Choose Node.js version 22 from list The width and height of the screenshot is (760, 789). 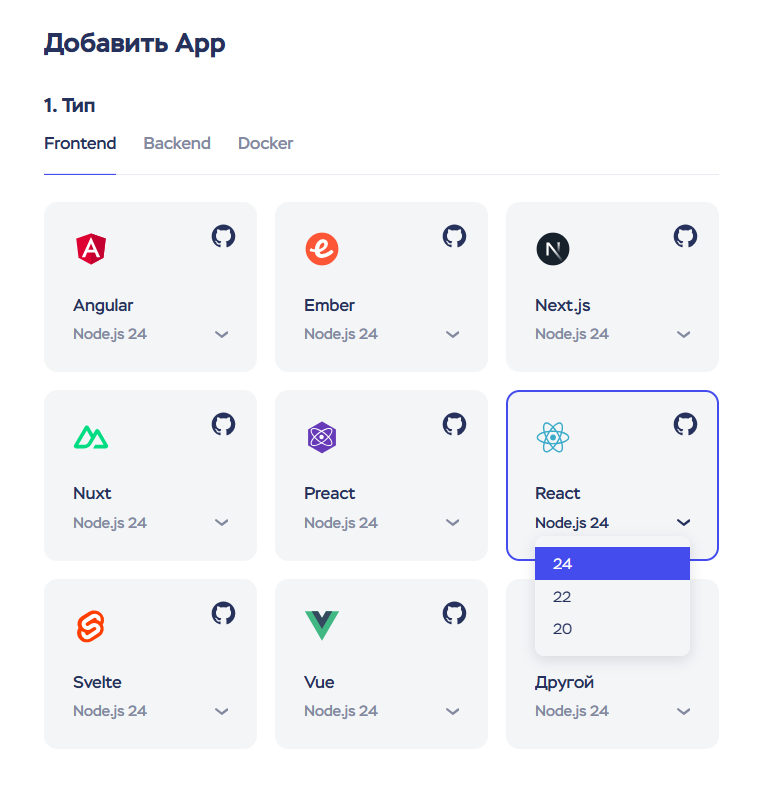(x=612, y=597)
